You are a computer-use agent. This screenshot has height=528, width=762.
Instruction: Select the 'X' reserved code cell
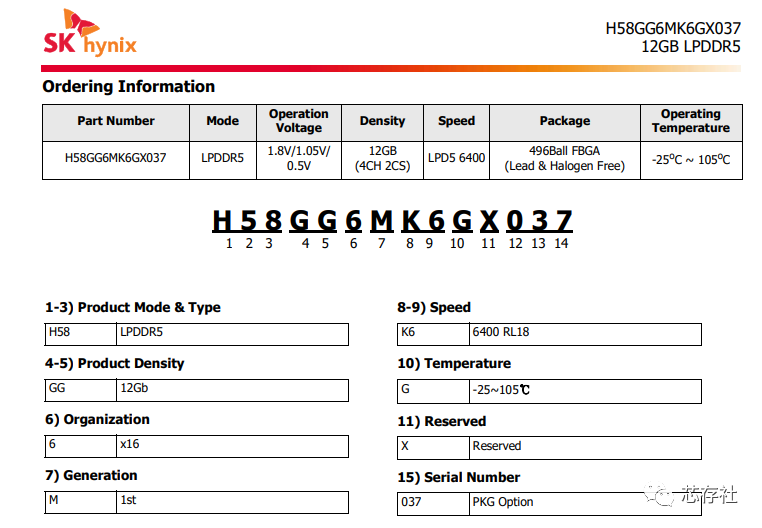(x=433, y=448)
